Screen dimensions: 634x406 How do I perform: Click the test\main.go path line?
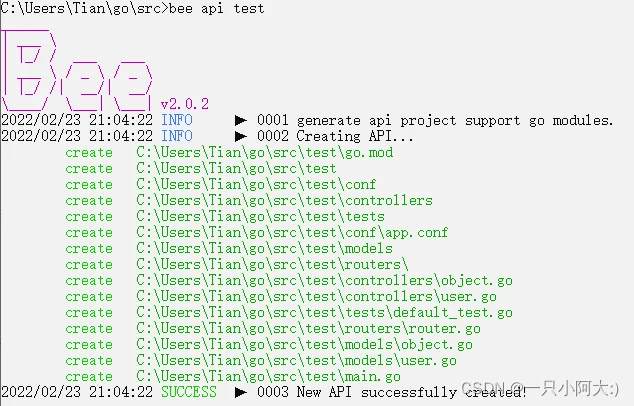268,376
